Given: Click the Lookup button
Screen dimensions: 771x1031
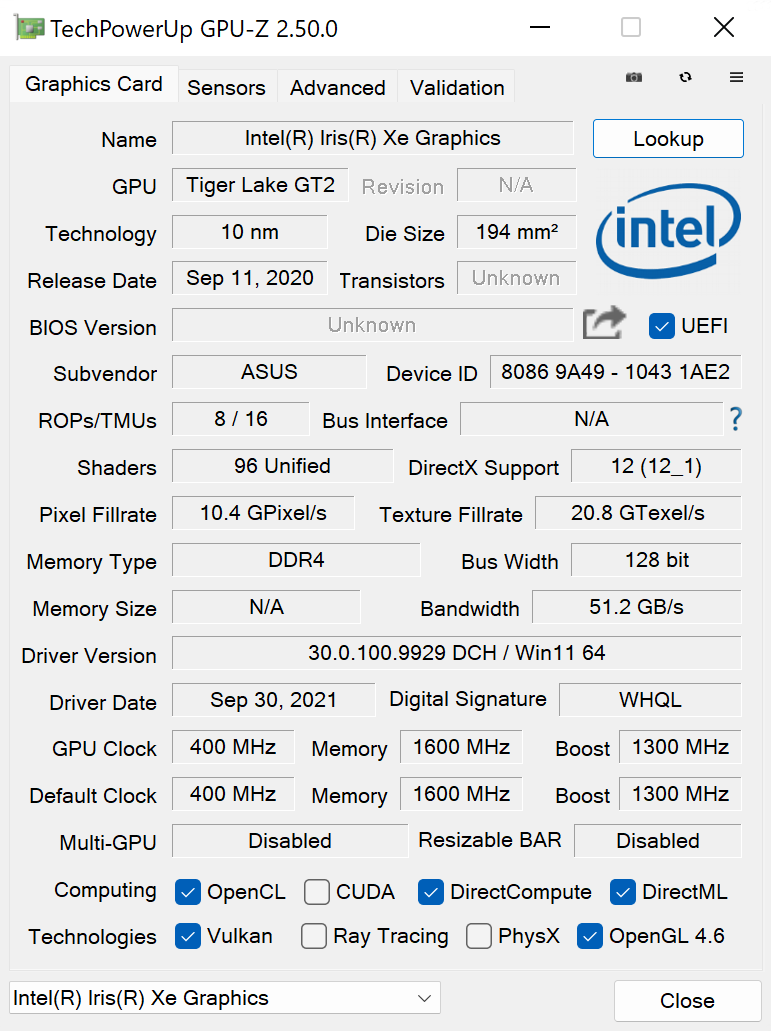Looking at the screenshot, I should pyautogui.click(x=667, y=138).
